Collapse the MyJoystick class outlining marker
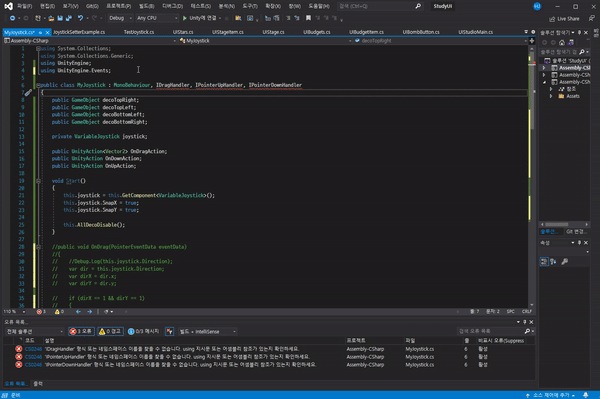 point(38,85)
